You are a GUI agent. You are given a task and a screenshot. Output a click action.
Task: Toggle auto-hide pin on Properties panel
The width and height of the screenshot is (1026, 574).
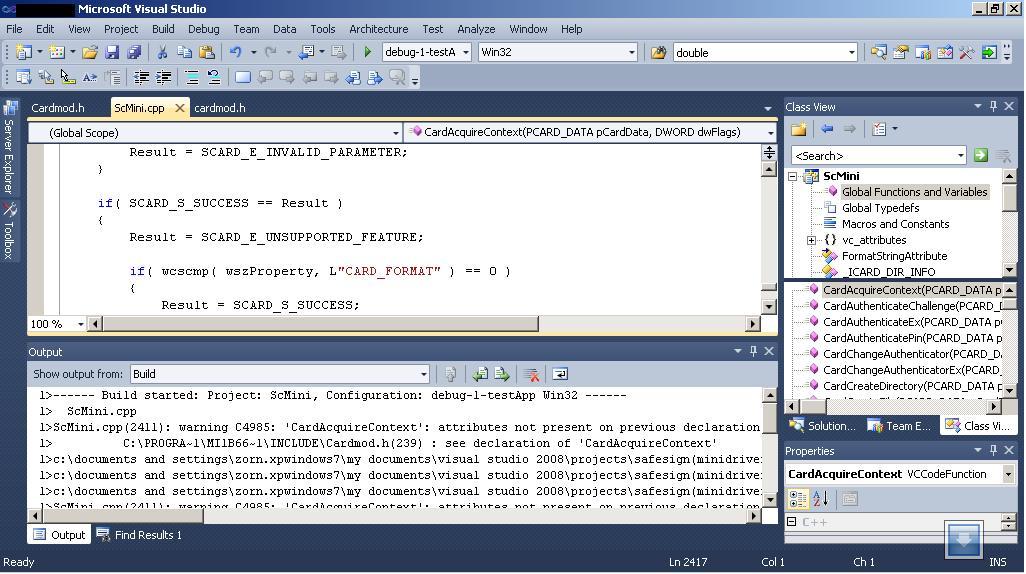(993, 450)
